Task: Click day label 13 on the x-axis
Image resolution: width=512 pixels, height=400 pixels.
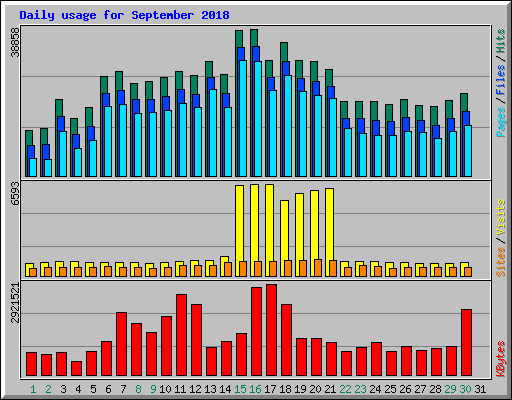Action: tap(210, 389)
